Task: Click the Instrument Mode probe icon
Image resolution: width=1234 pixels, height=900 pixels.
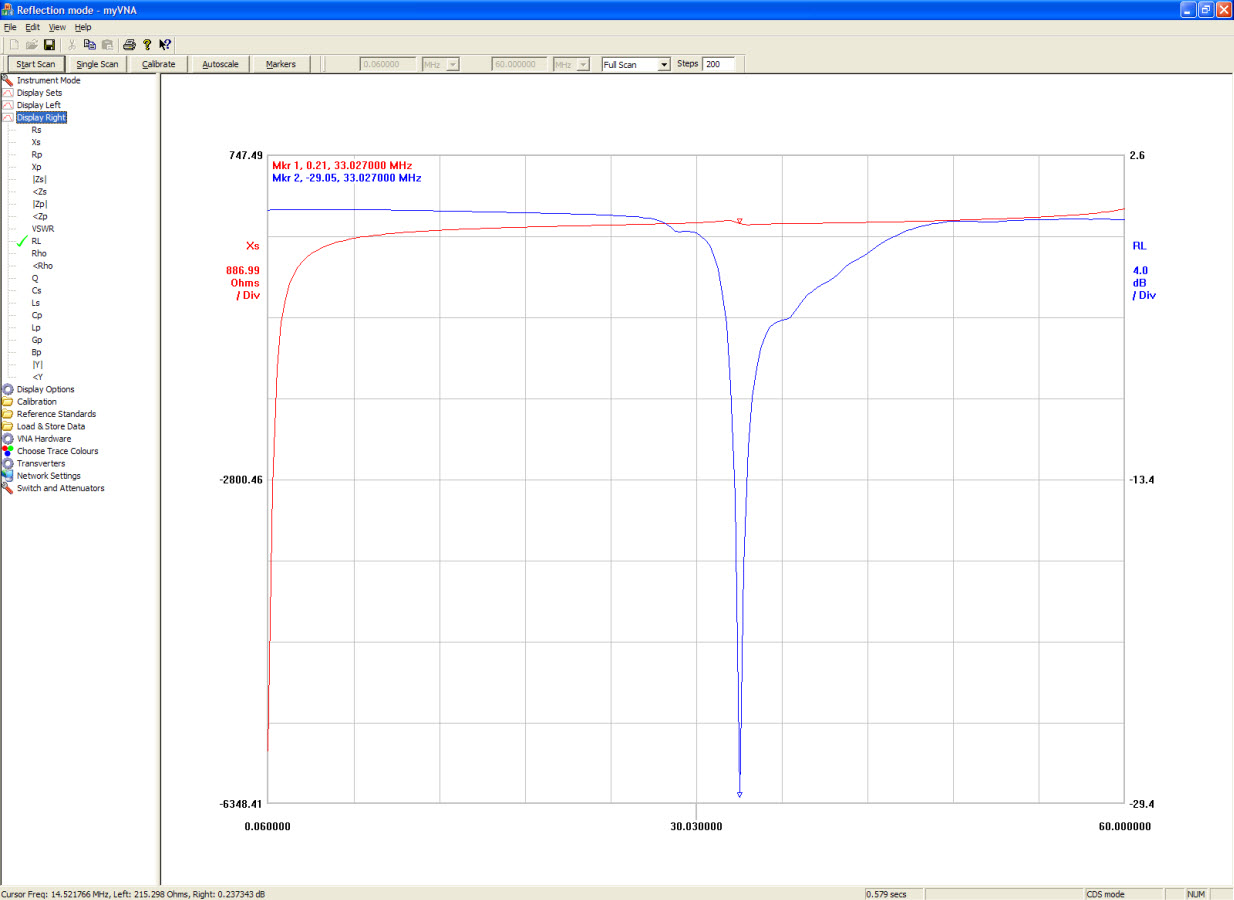Action: 7,80
